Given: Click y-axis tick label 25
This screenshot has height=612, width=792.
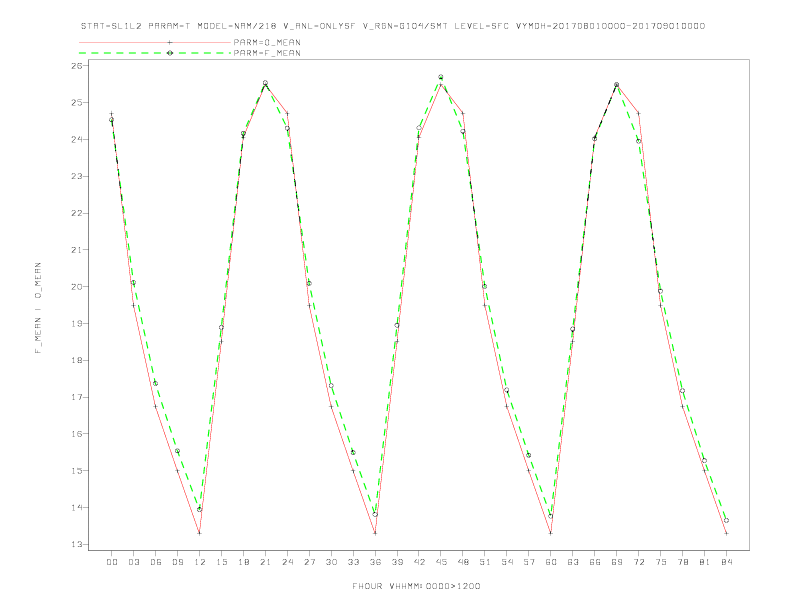Looking at the screenshot, I should click(76, 103).
